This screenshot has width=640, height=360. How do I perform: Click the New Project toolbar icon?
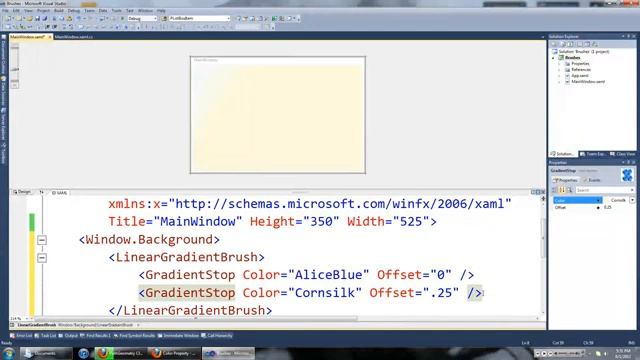pos(8,18)
